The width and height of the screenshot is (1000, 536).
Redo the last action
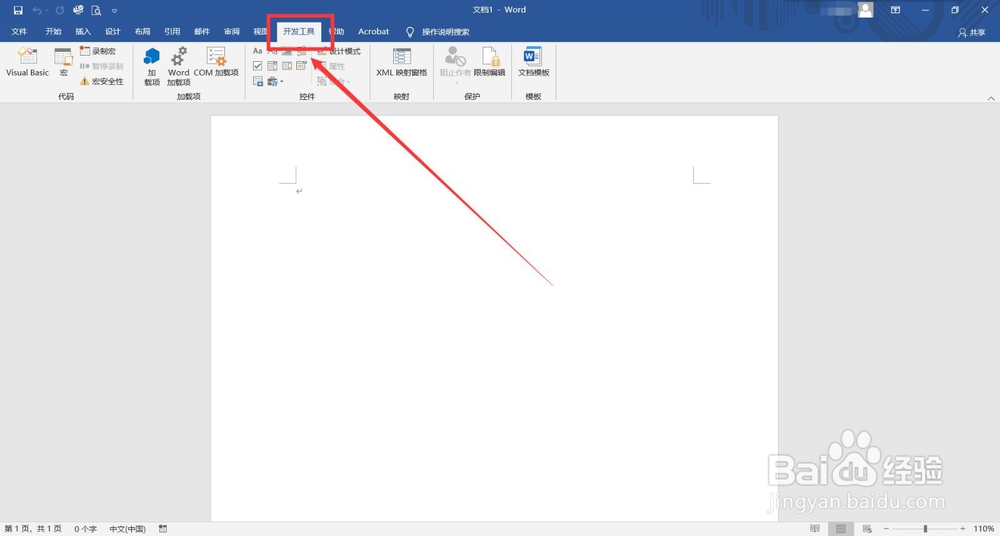pos(59,10)
